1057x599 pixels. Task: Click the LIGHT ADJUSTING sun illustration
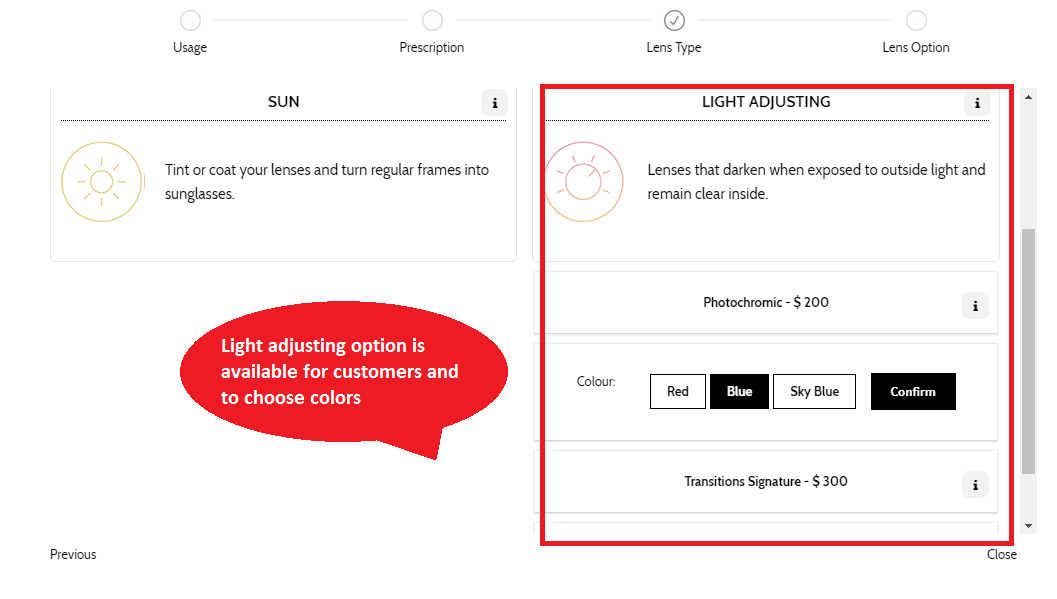coord(584,182)
